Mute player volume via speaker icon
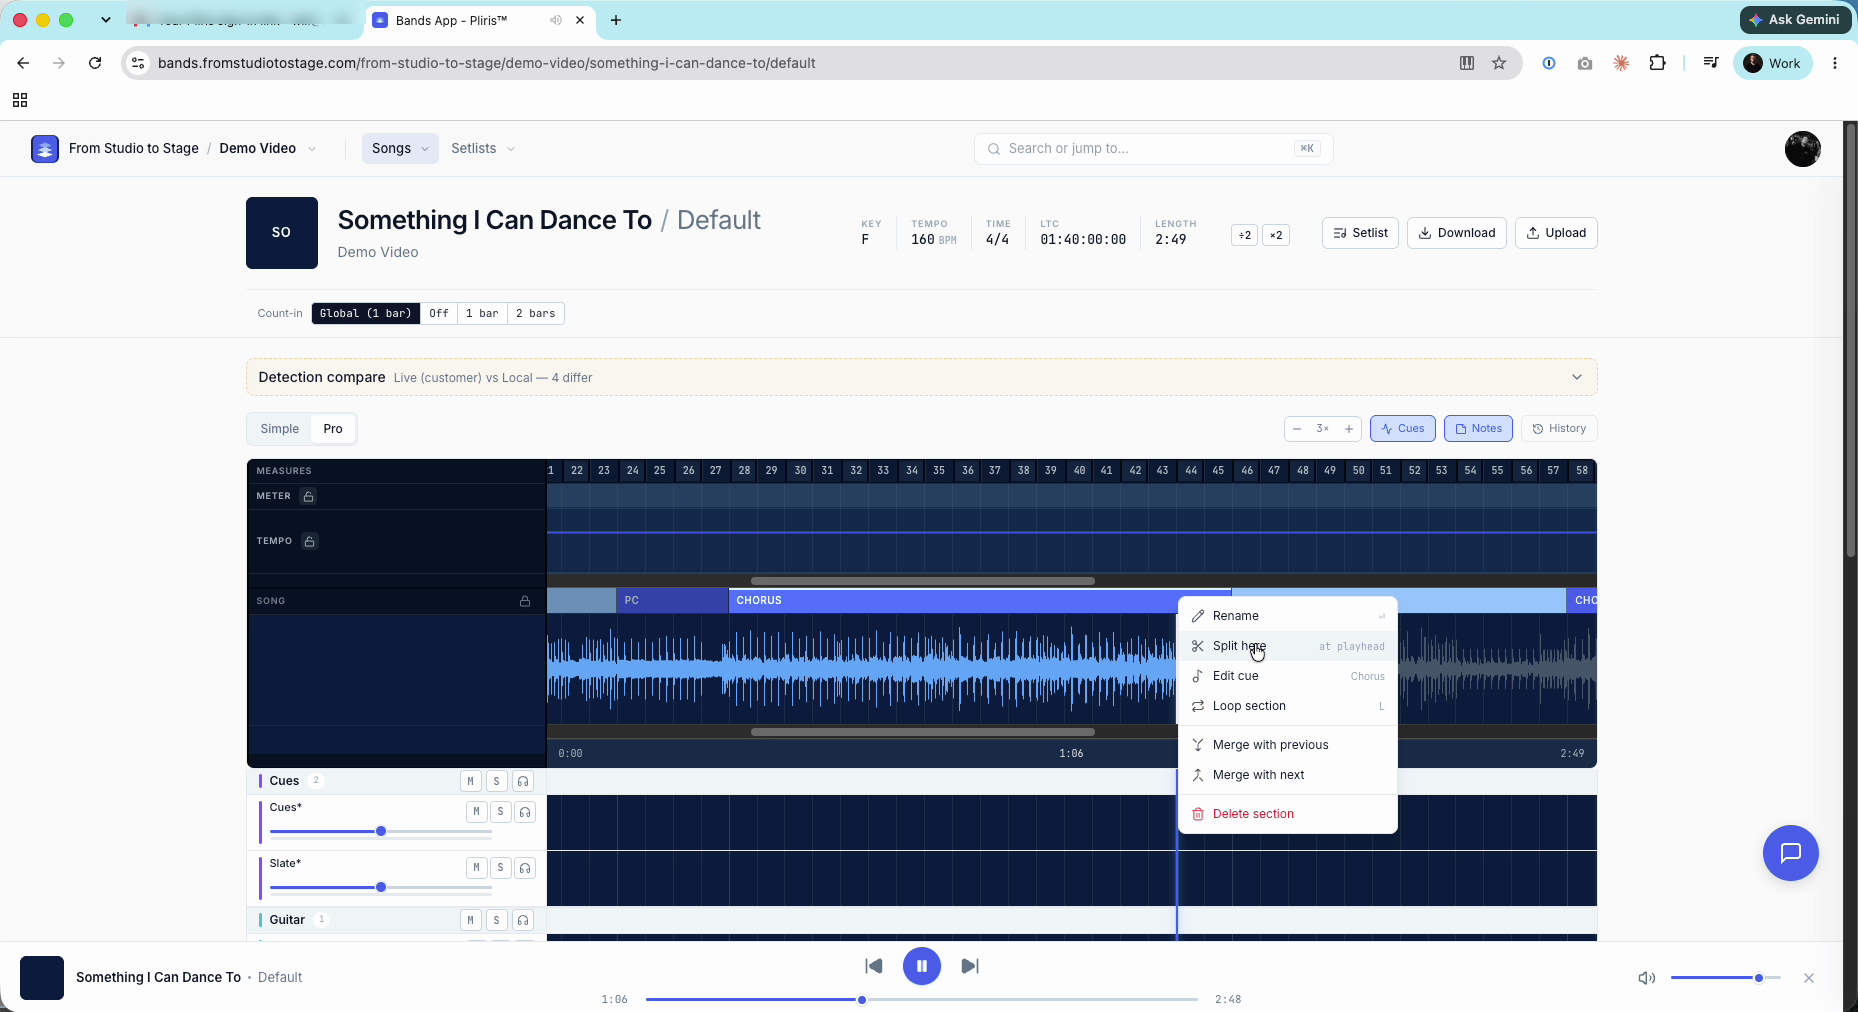 pyautogui.click(x=1646, y=978)
